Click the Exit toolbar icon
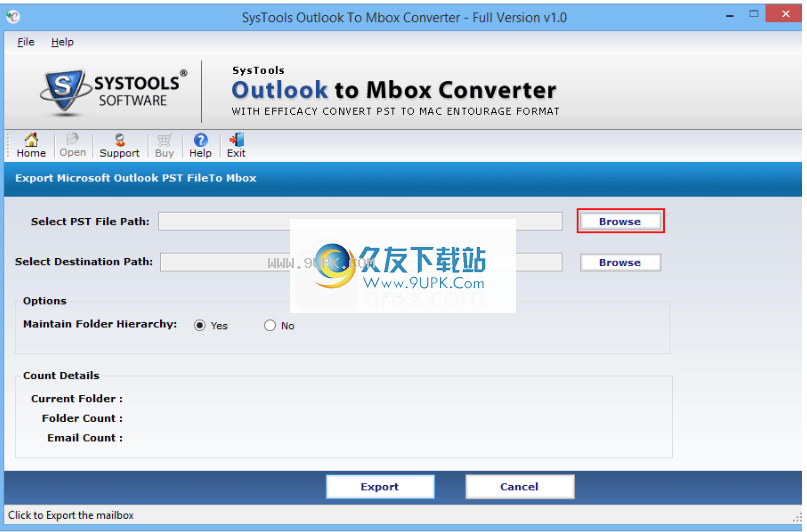Image resolution: width=807 pixels, height=532 pixels. [x=236, y=146]
